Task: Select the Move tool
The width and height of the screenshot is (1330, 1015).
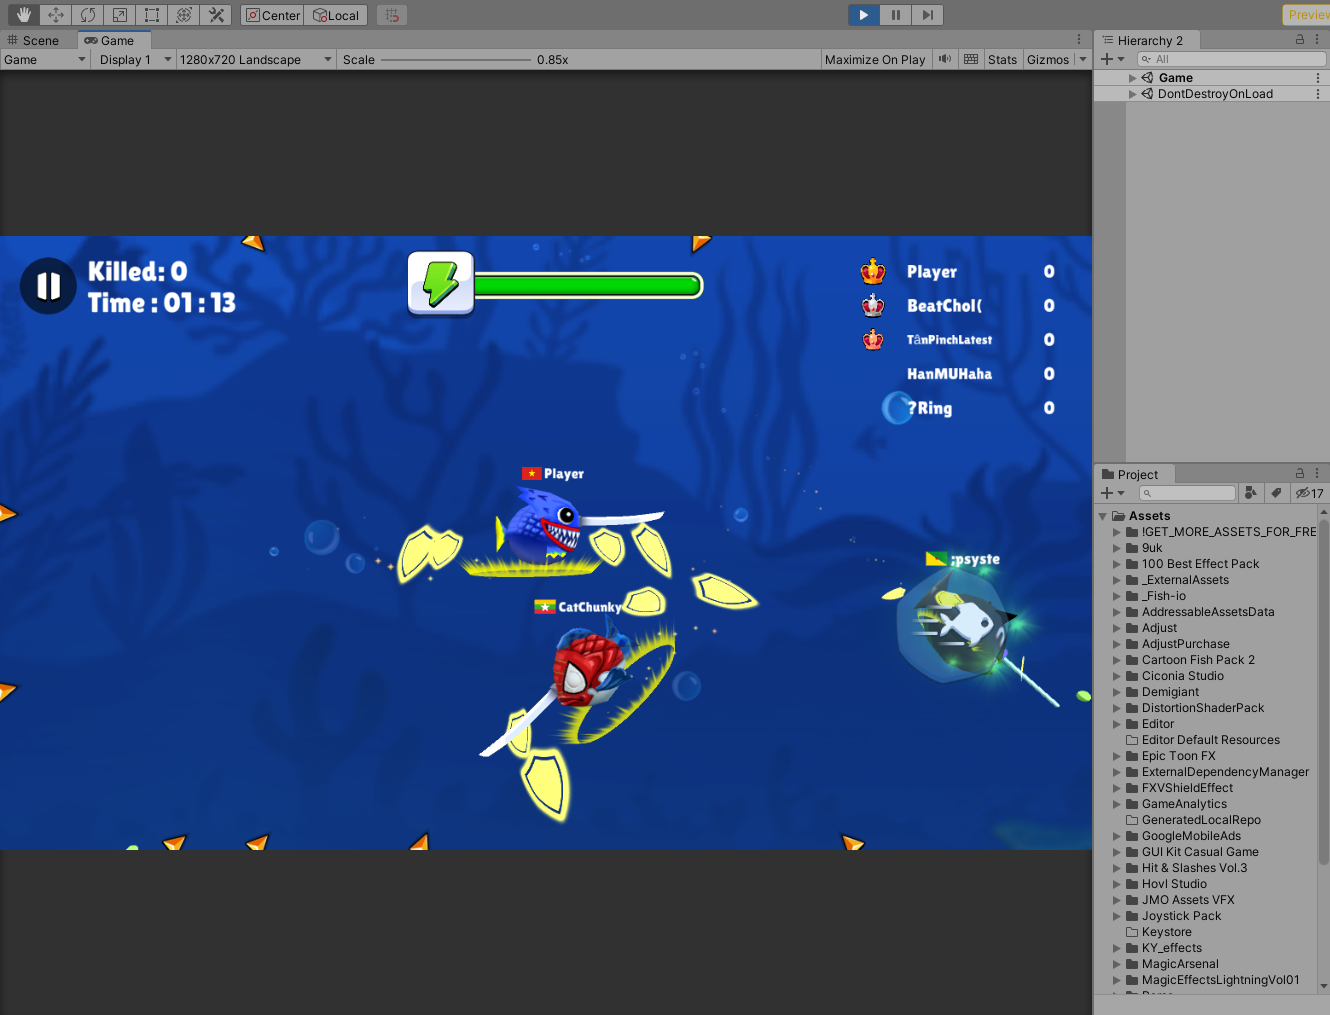Action: click(x=56, y=15)
